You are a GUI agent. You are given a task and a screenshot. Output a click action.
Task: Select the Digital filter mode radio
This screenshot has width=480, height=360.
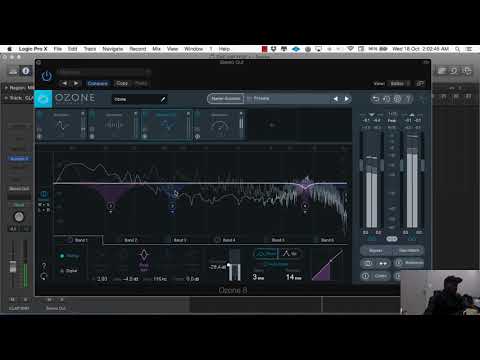[69, 271]
